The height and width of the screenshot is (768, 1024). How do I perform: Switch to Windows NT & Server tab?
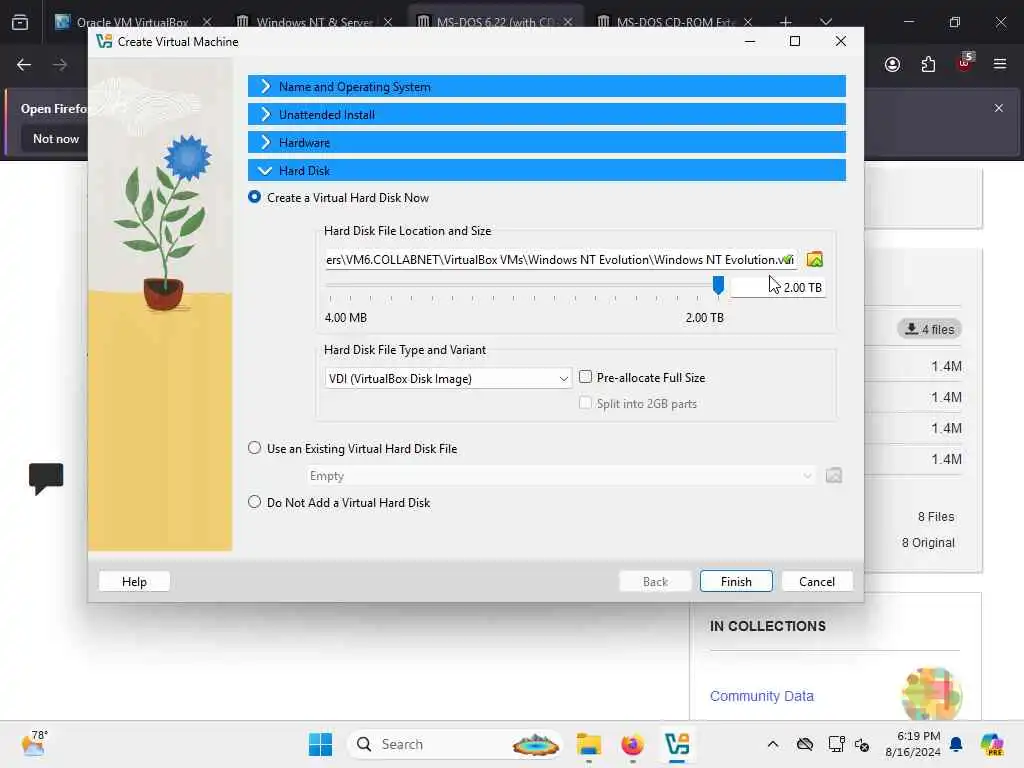click(314, 22)
